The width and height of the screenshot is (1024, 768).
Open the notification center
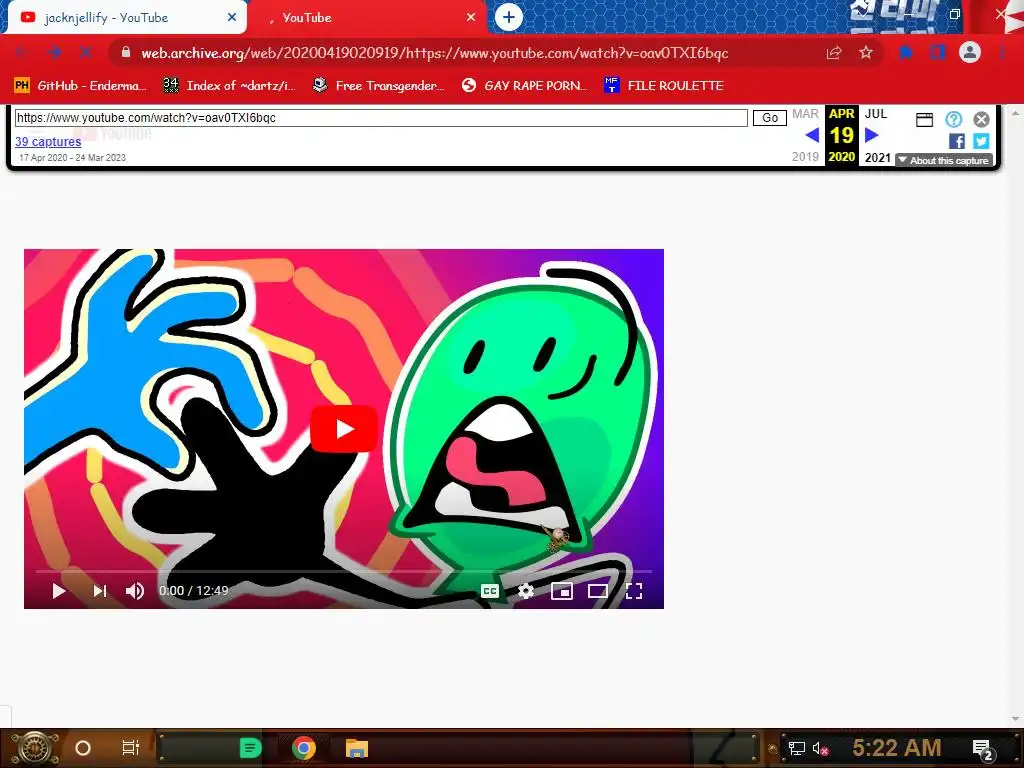[983, 749]
